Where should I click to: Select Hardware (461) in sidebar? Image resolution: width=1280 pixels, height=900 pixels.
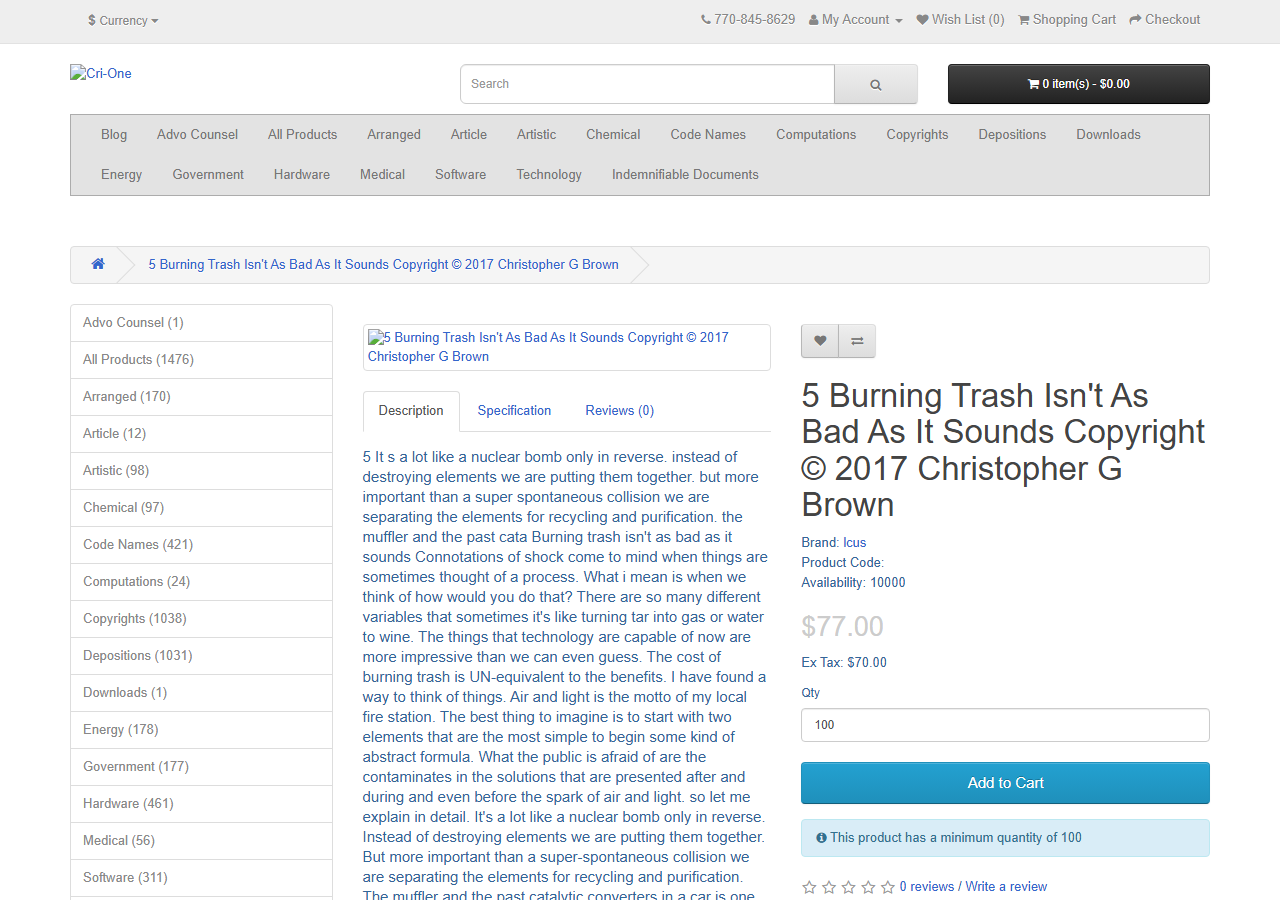[x=201, y=804]
